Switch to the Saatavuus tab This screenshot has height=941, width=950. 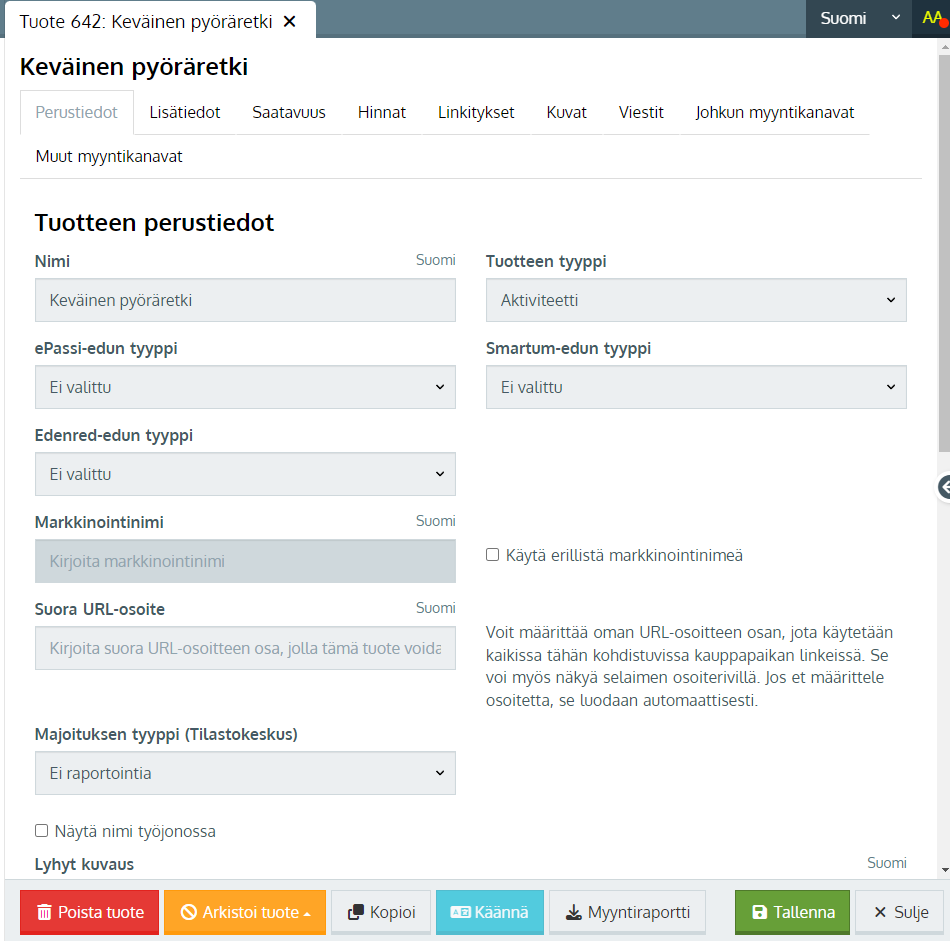click(289, 112)
